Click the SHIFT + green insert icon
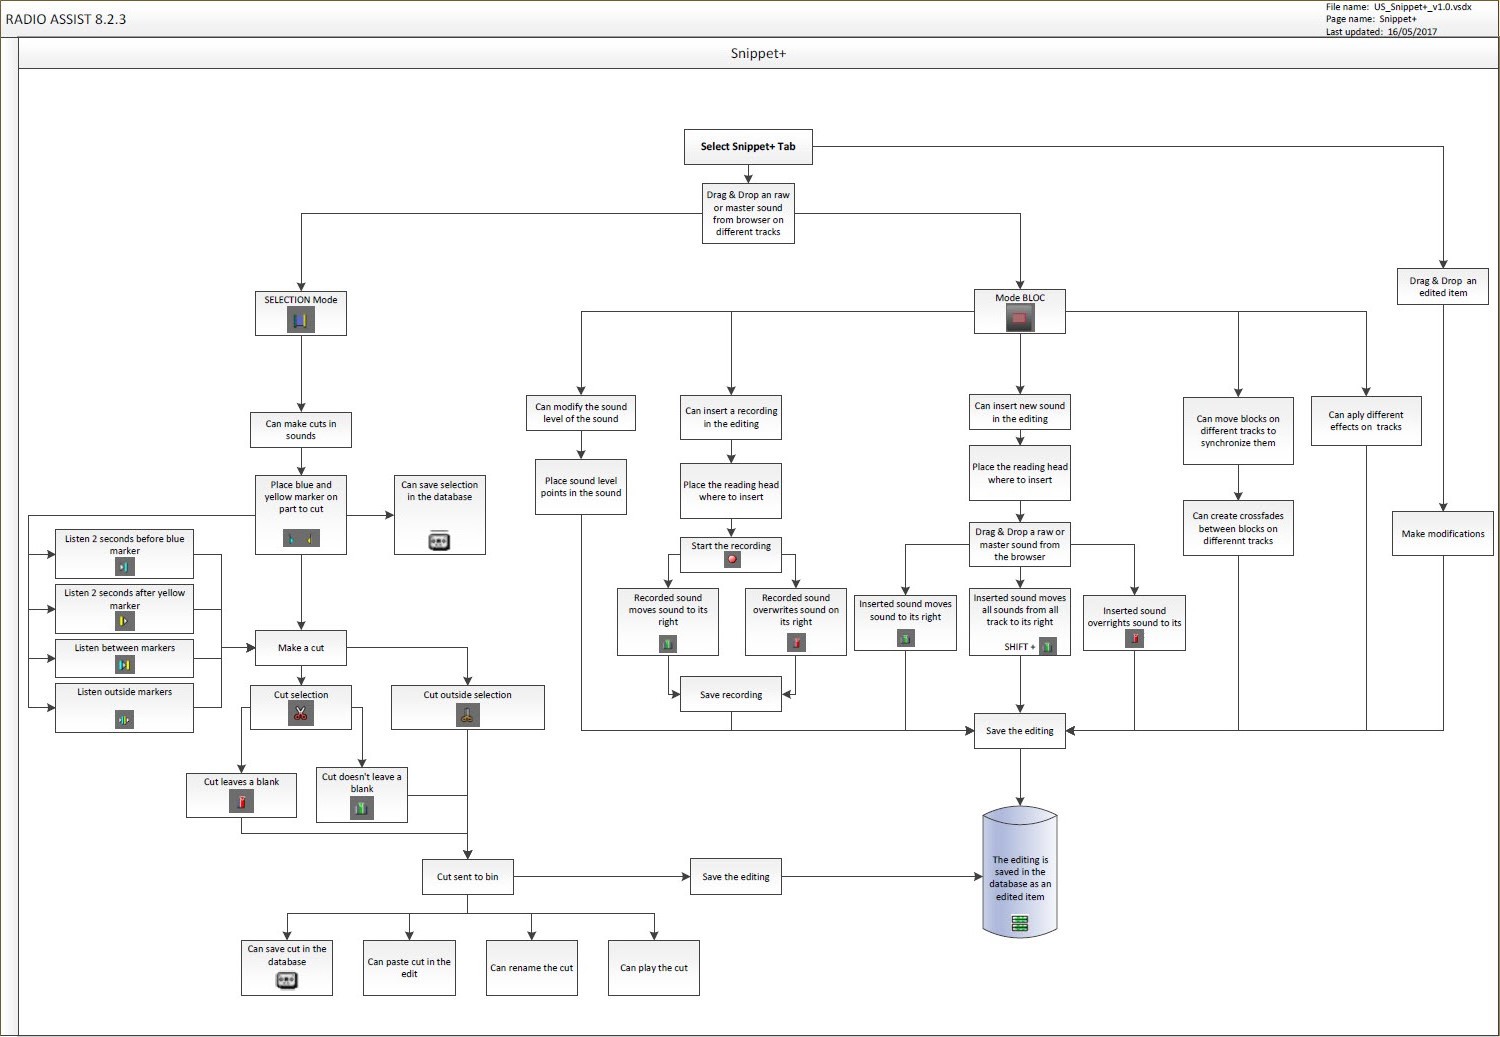Screen dimensions: 1500x1037 (1047, 647)
